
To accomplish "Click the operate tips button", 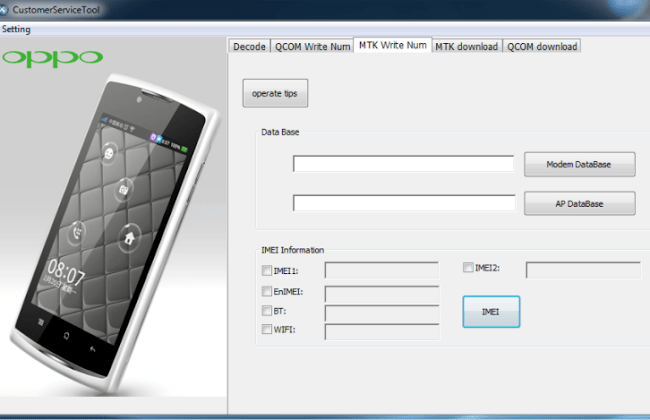I will [x=275, y=93].
